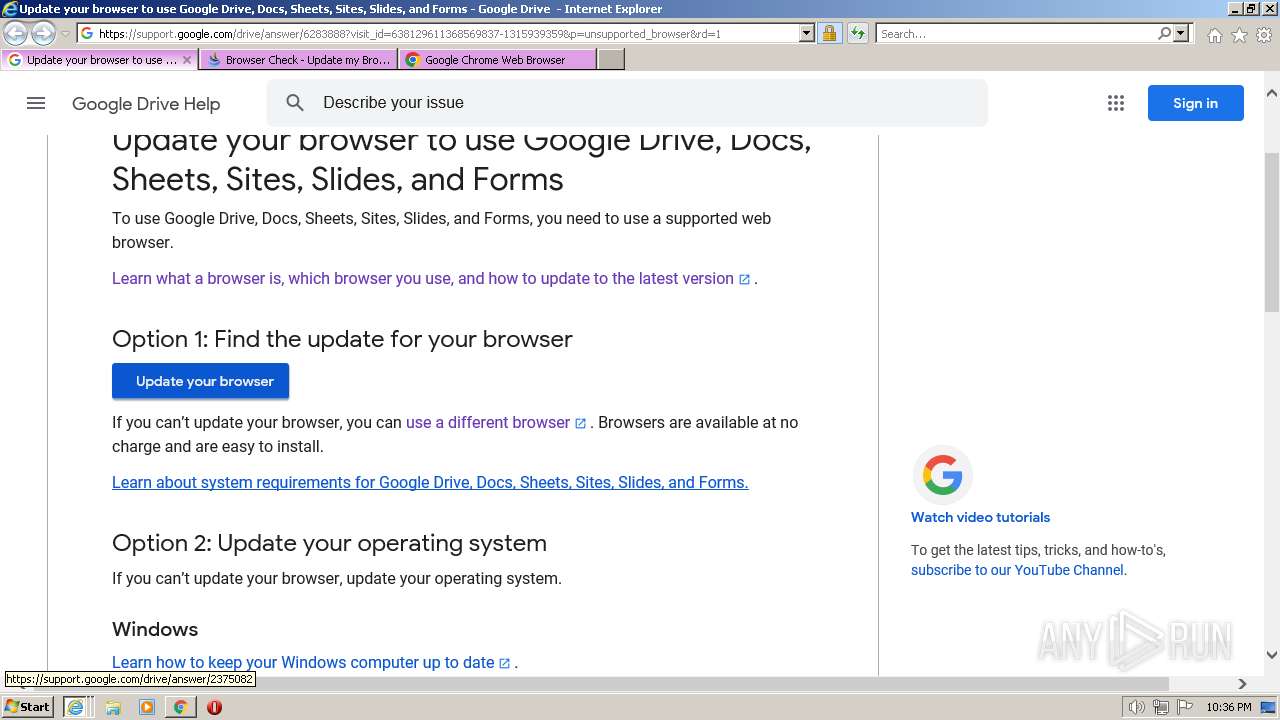Viewport: 1280px width, 720px height.
Task: Close the 'Update your browser' tab
Action: coord(186,60)
